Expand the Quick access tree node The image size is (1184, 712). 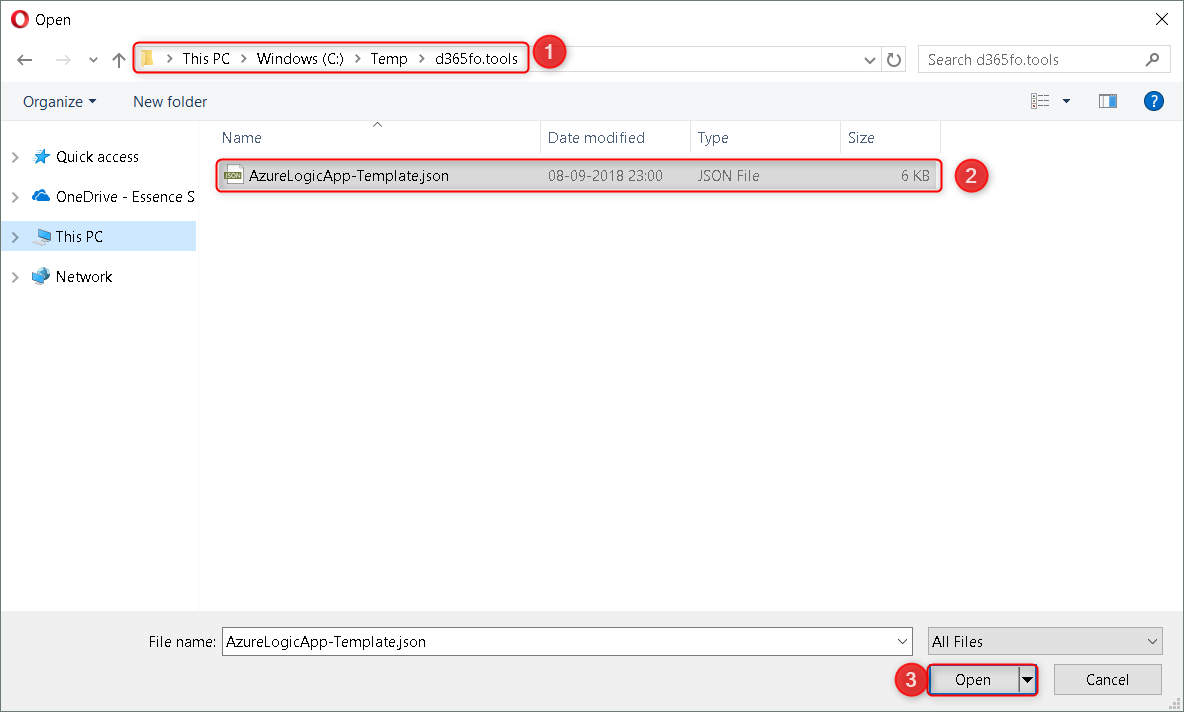15,157
